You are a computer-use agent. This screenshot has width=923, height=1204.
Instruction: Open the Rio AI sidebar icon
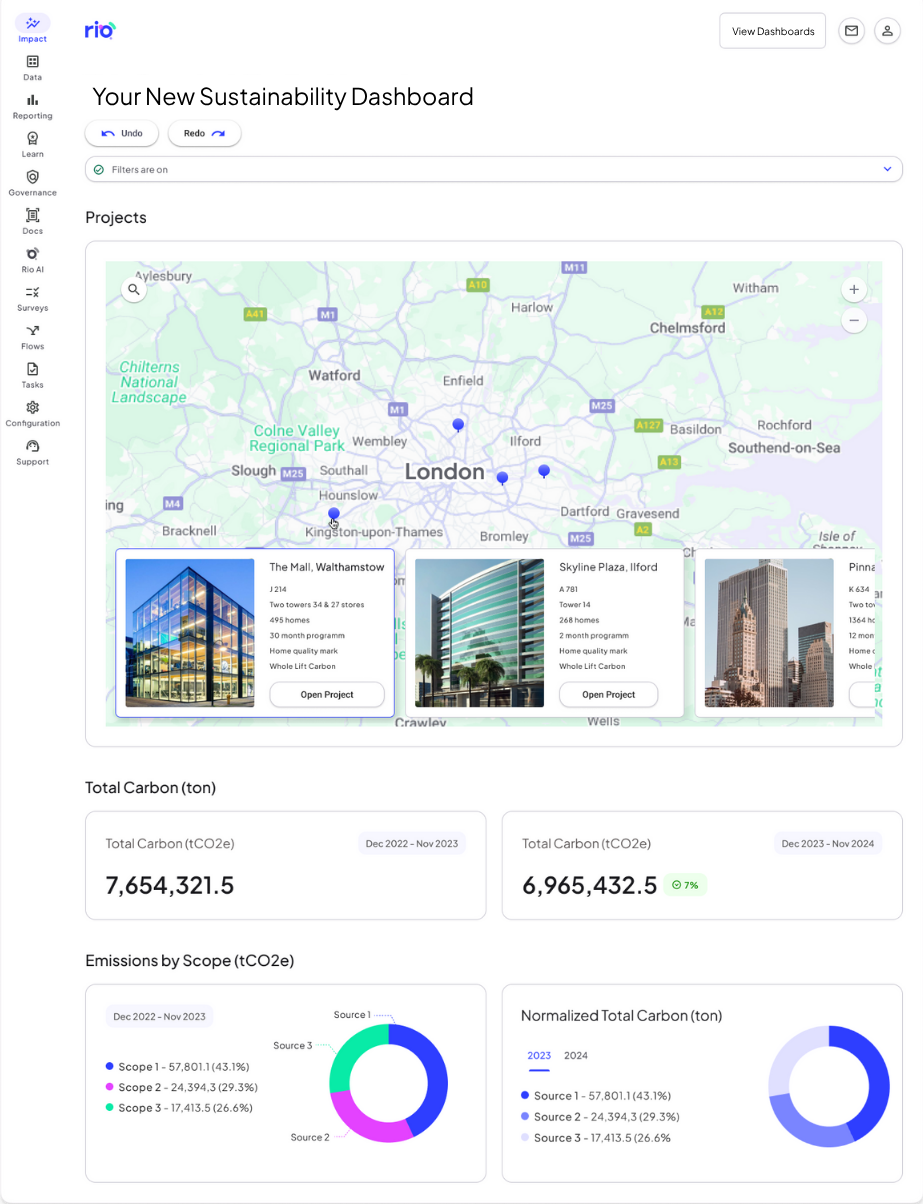32,254
